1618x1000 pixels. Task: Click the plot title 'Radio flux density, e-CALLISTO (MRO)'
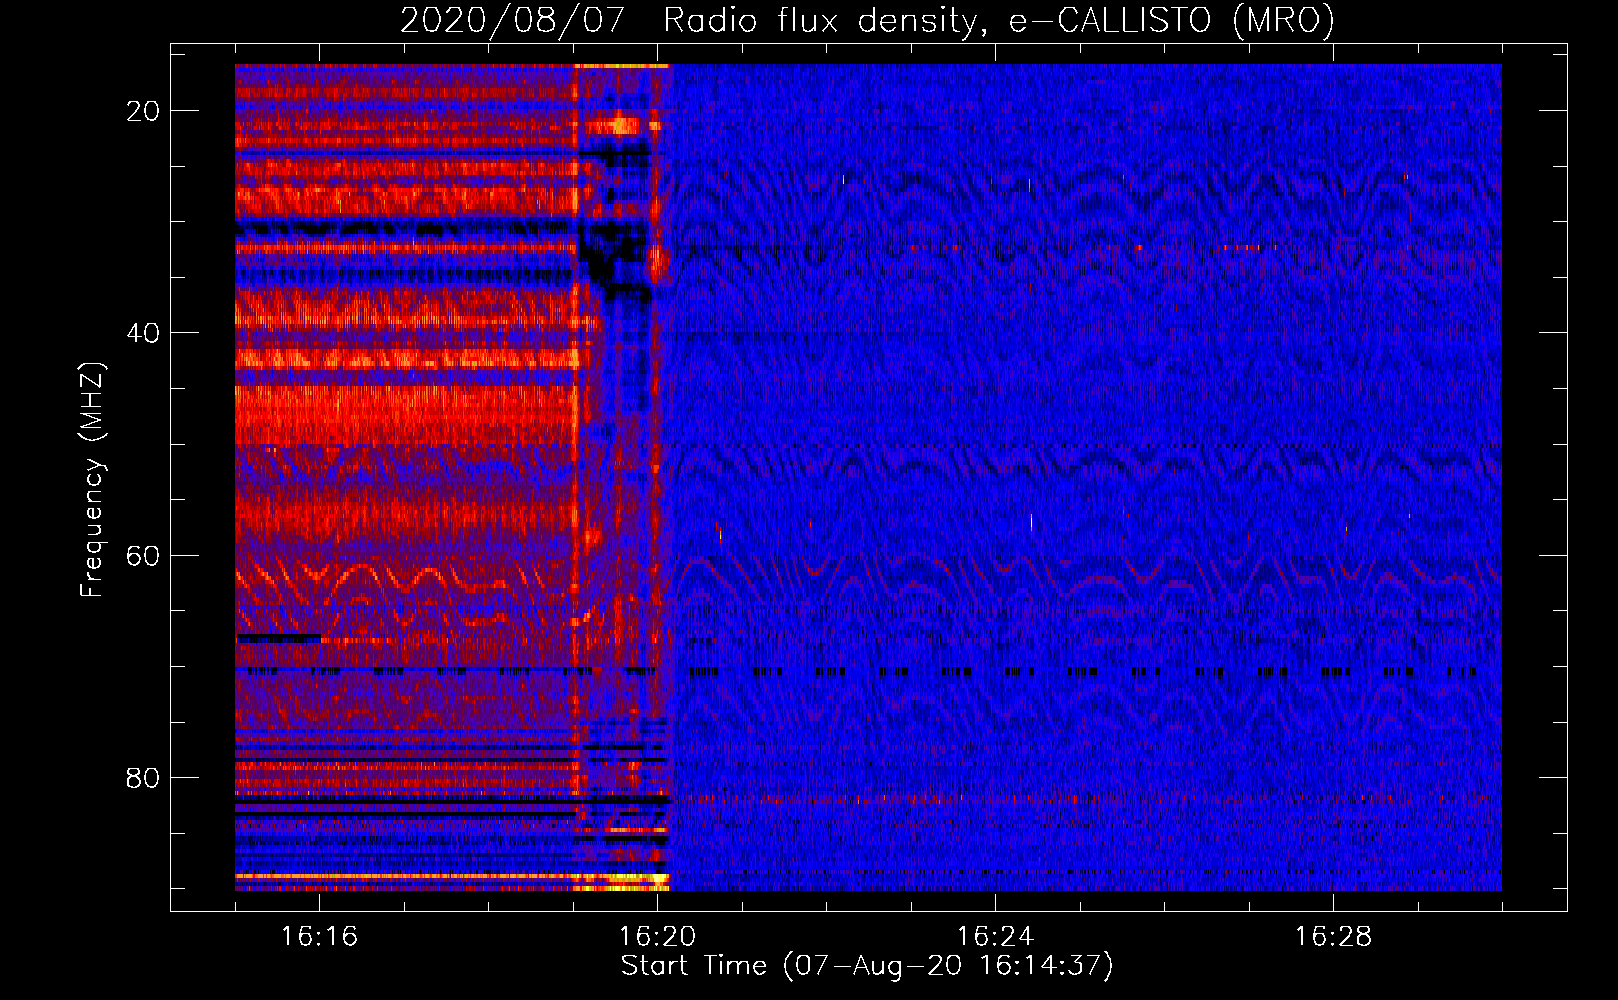(999, 20)
